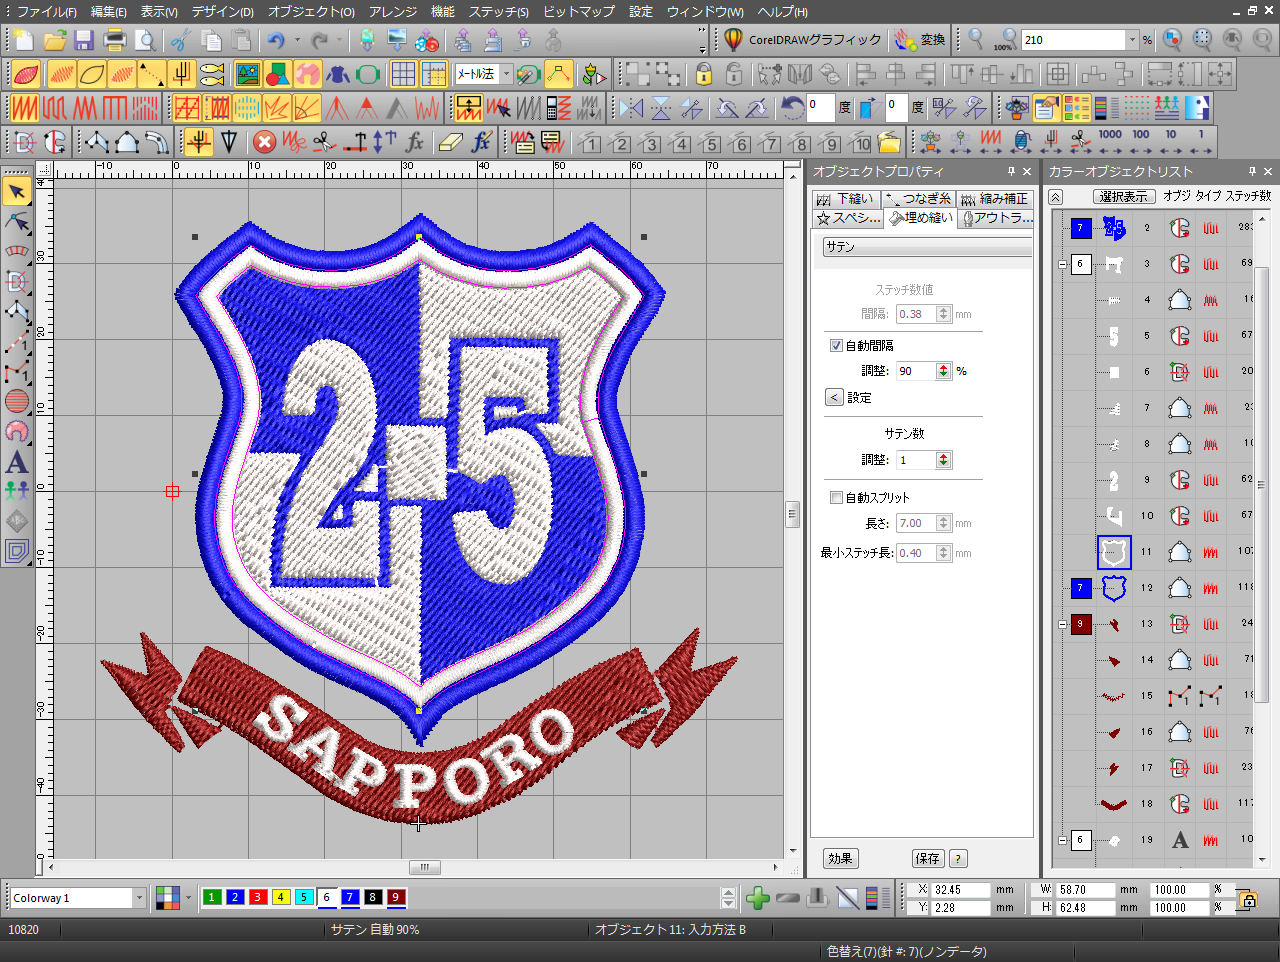Expand the undo history dropdown arrow
This screenshot has height=962, width=1280.
297,40
